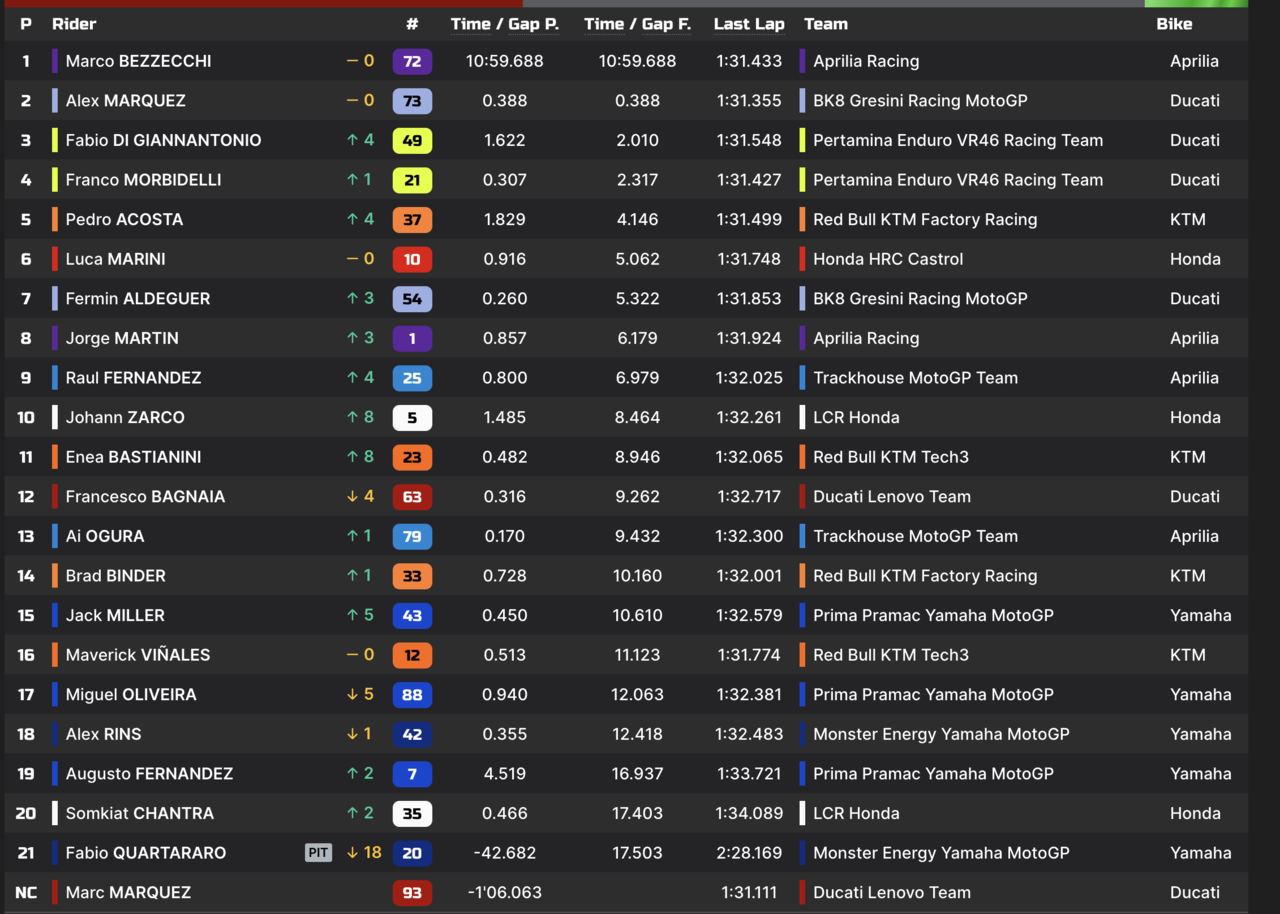Select rider Luca MARINI
Image resolution: width=1280 pixels, height=914 pixels.
pyautogui.click(x=115, y=259)
